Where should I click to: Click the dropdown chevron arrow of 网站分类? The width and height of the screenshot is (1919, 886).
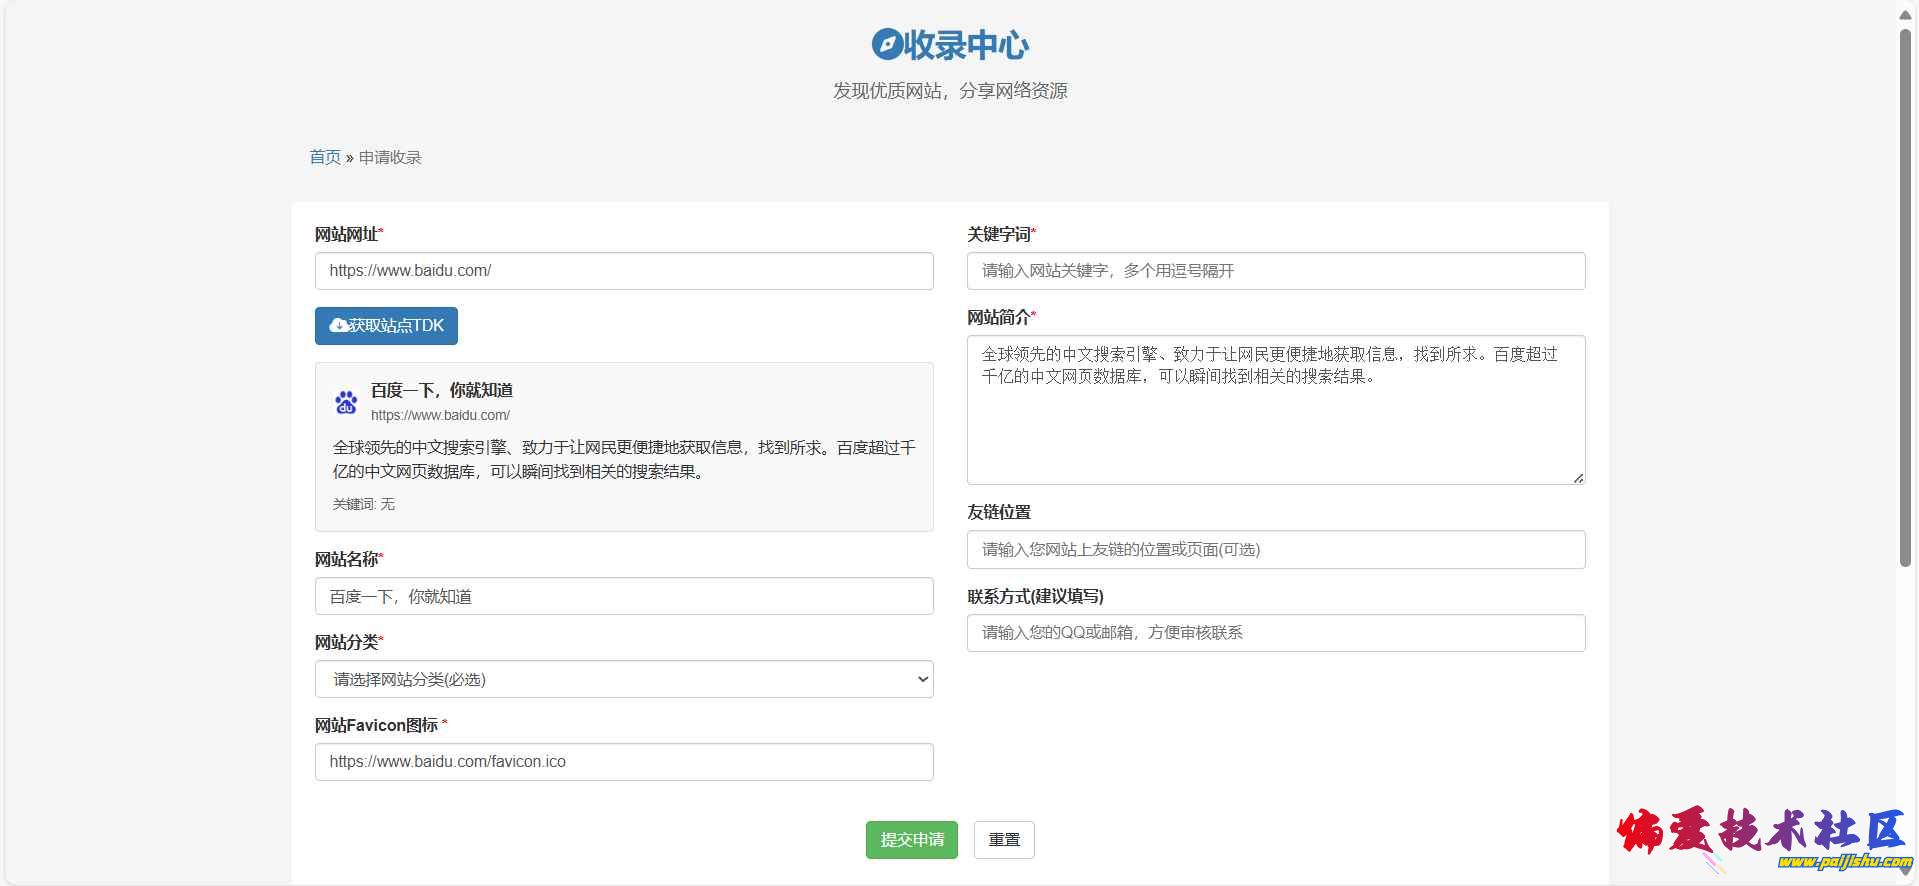pyautogui.click(x=922, y=679)
